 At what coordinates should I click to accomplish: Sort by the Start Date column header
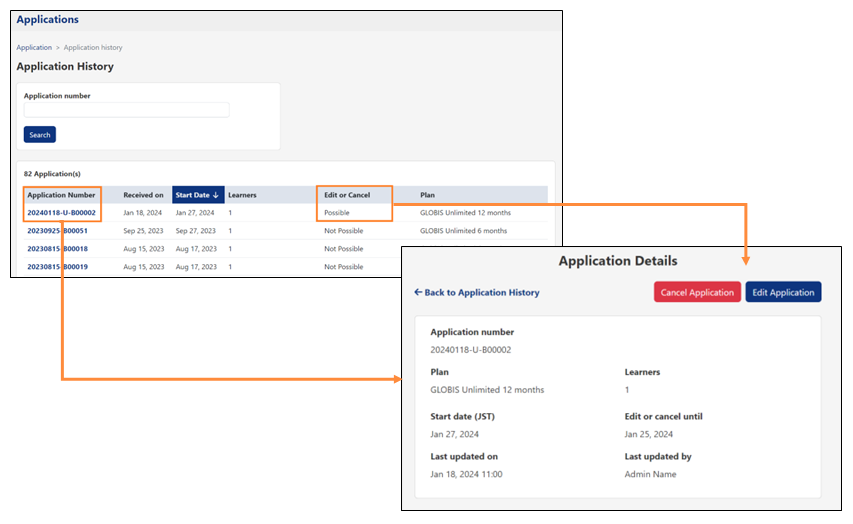197,195
